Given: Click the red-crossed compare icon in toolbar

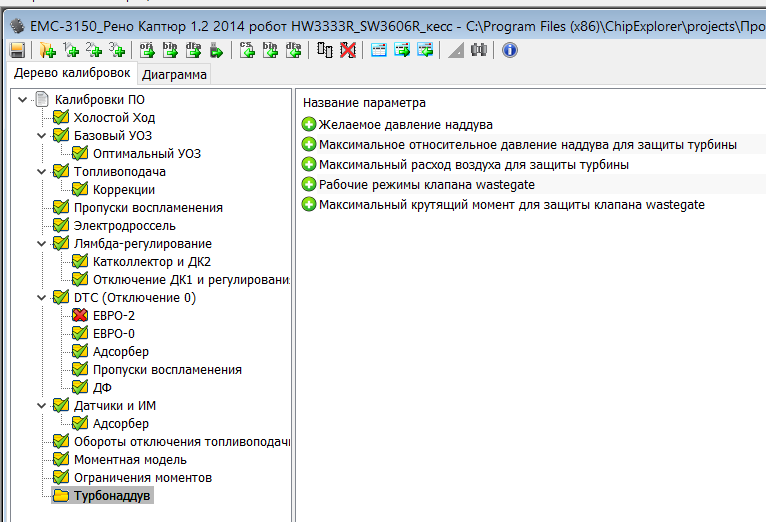Looking at the screenshot, I should pyautogui.click(x=347, y=50).
